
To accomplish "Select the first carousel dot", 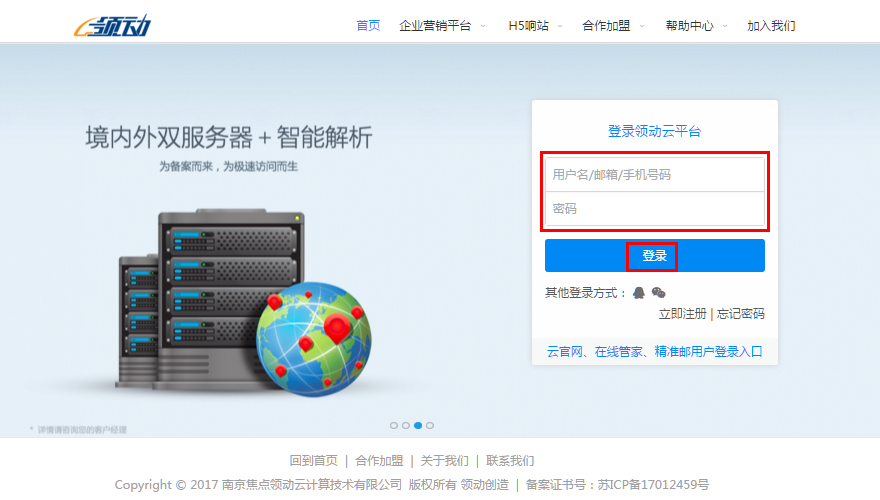I will [x=394, y=425].
